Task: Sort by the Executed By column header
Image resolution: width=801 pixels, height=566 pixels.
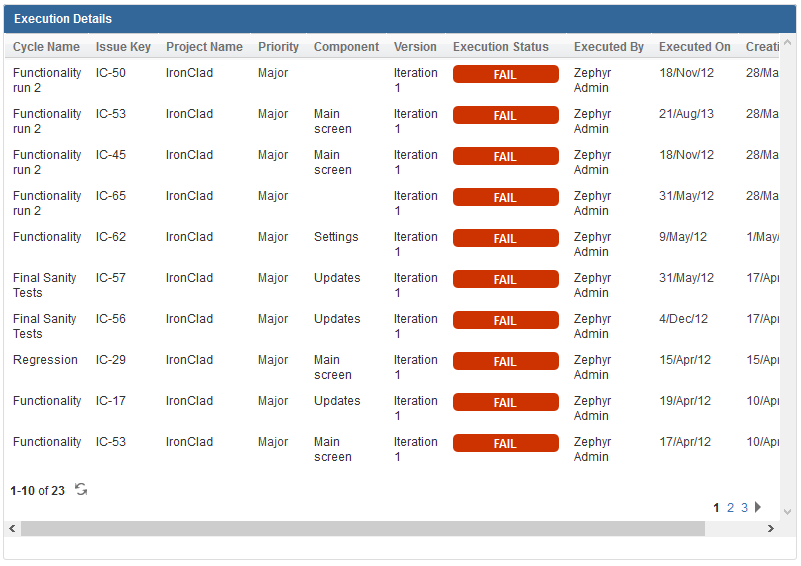Action: (608, 47)
